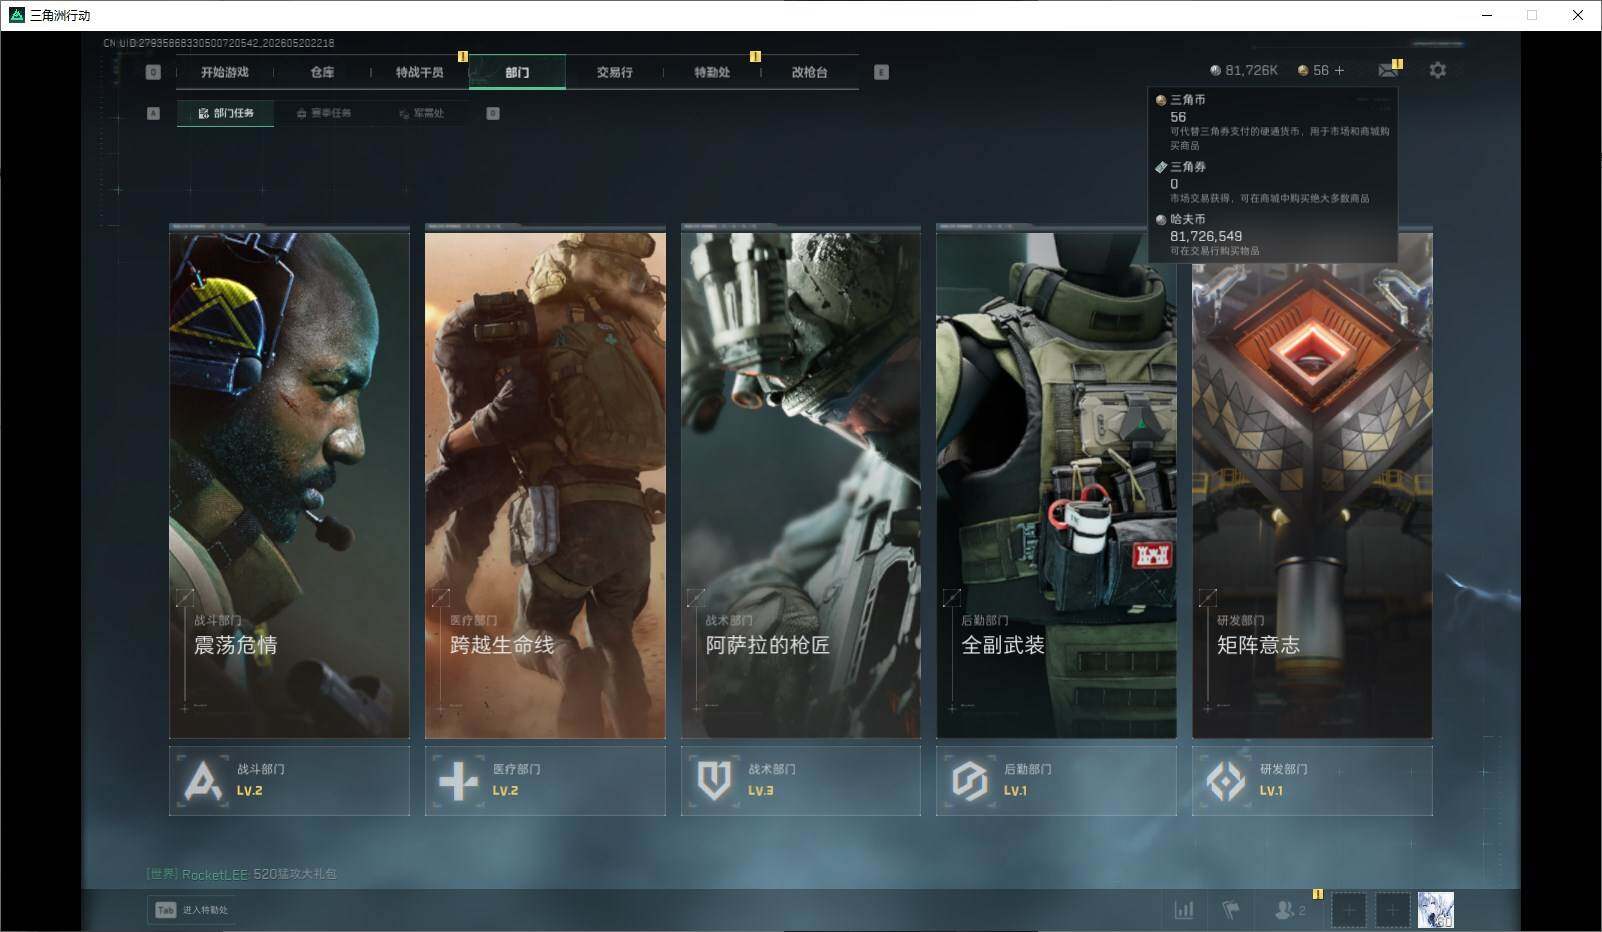This screenshot has width=1602, height=932.
Task: Click the 战斗部门 LV.2 level button
Action: pos(289,780)
